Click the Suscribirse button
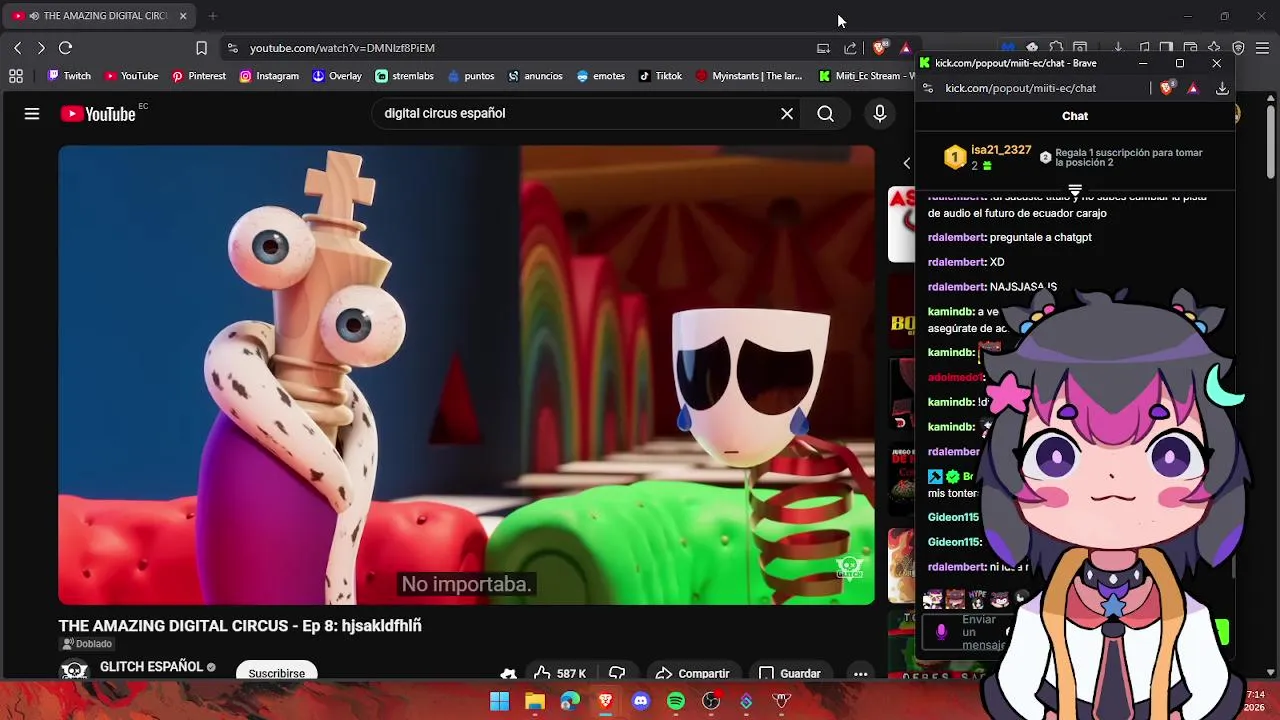The image size is (1280, 720). pos(277,672)
